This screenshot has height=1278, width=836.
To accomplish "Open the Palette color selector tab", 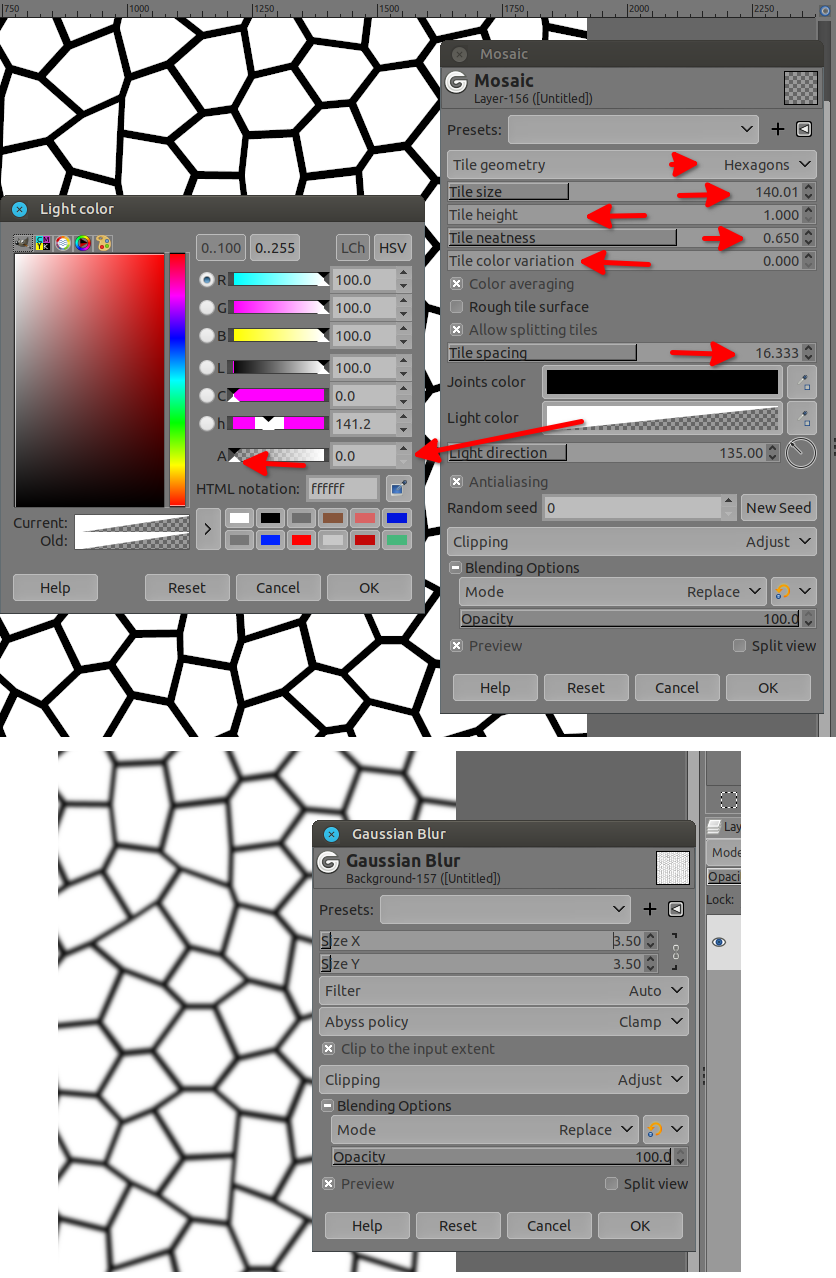I will click(x=103, y=243).
